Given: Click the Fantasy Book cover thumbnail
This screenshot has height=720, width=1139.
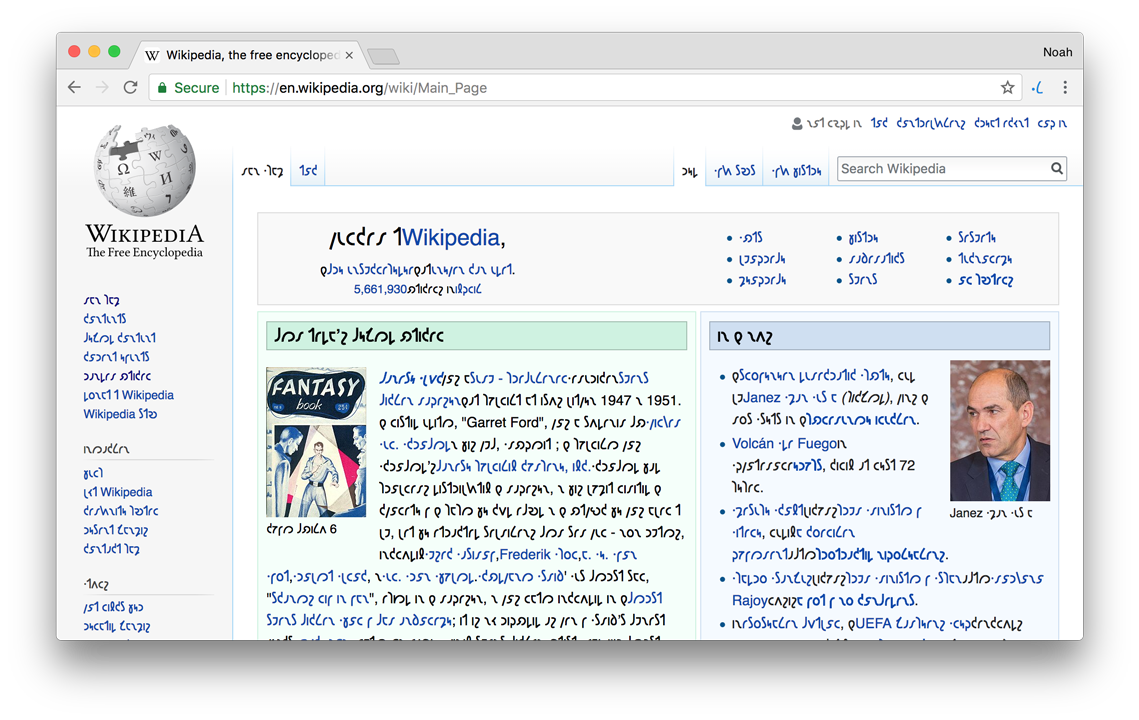Looking at the screenshot, I should [316, 442].
